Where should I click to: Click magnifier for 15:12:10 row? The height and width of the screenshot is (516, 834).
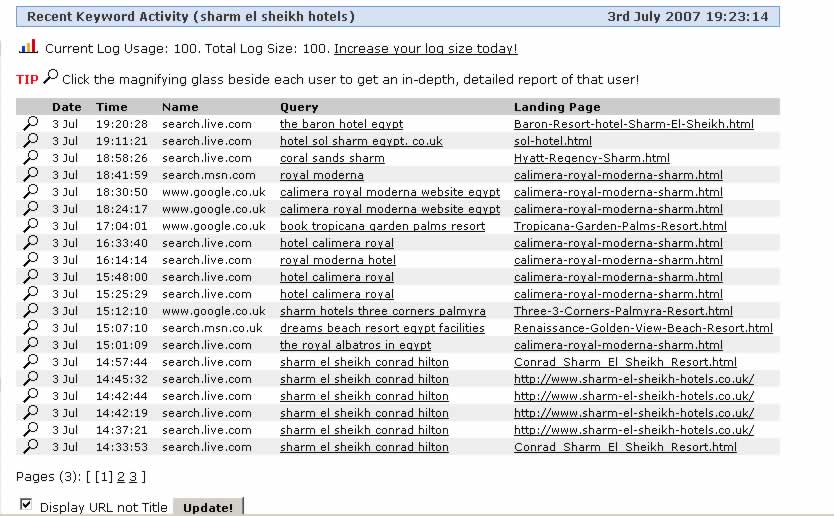[x=31, y=311]
